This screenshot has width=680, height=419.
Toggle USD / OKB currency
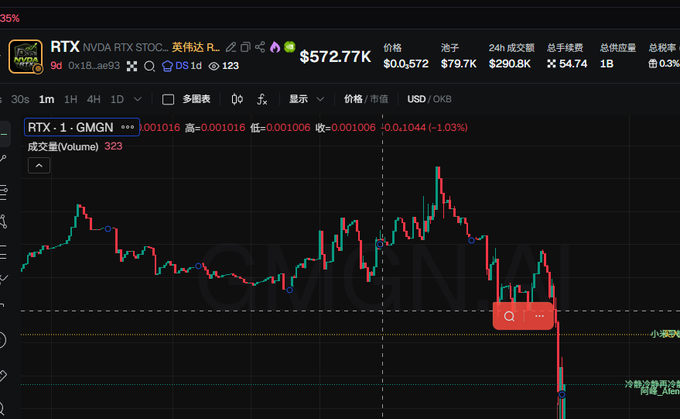tap(429, 99)
